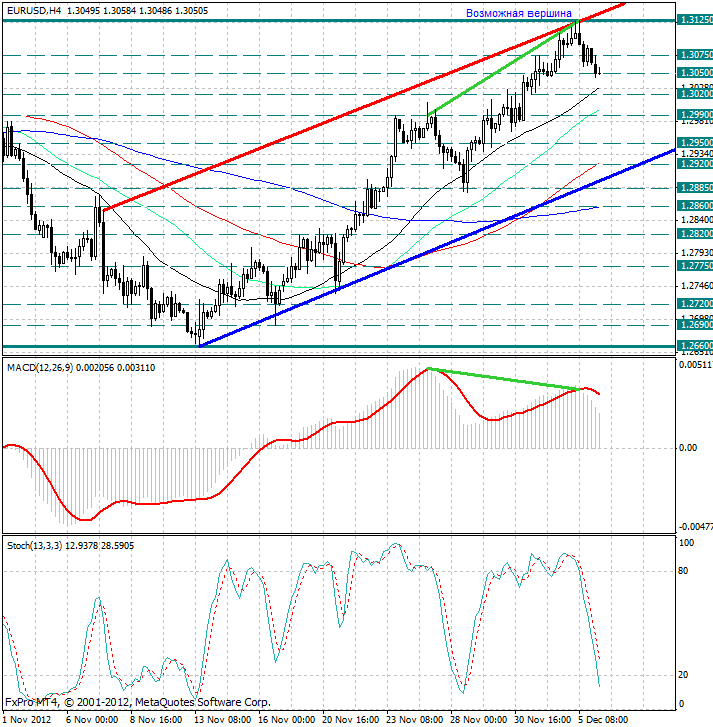This screenshot has width=713, height=727.
Task: Click the '28 Nov 00:00' time axis label
Action: click(x=478, y=720)
